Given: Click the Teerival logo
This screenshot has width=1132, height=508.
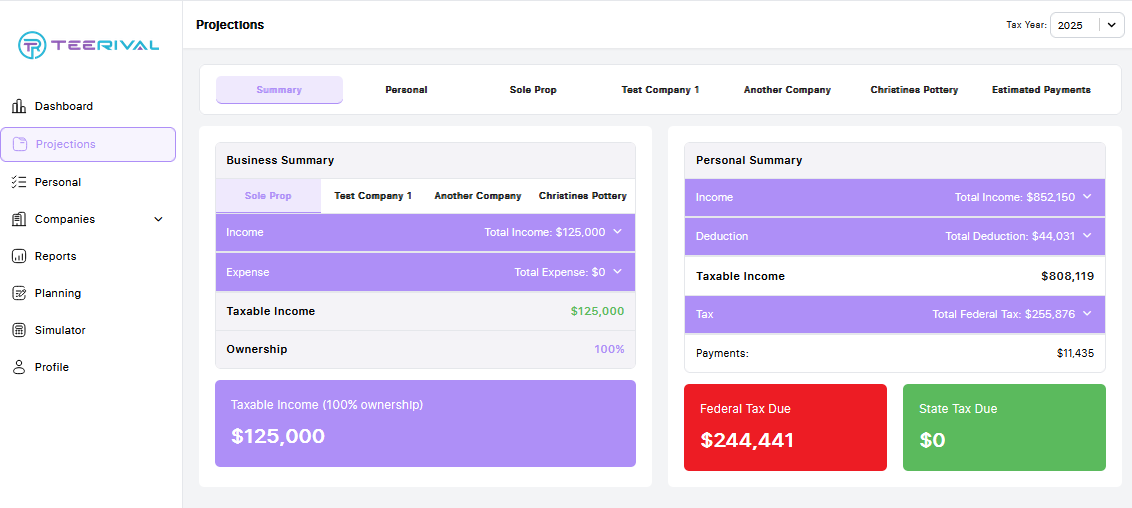Looking at the screenshot, I should (88, 45).
